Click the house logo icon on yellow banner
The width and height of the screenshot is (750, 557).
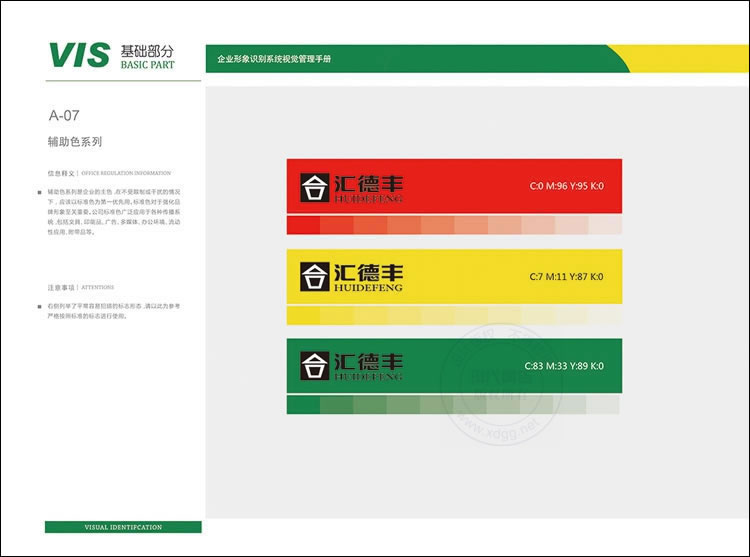tap(315, 276)
